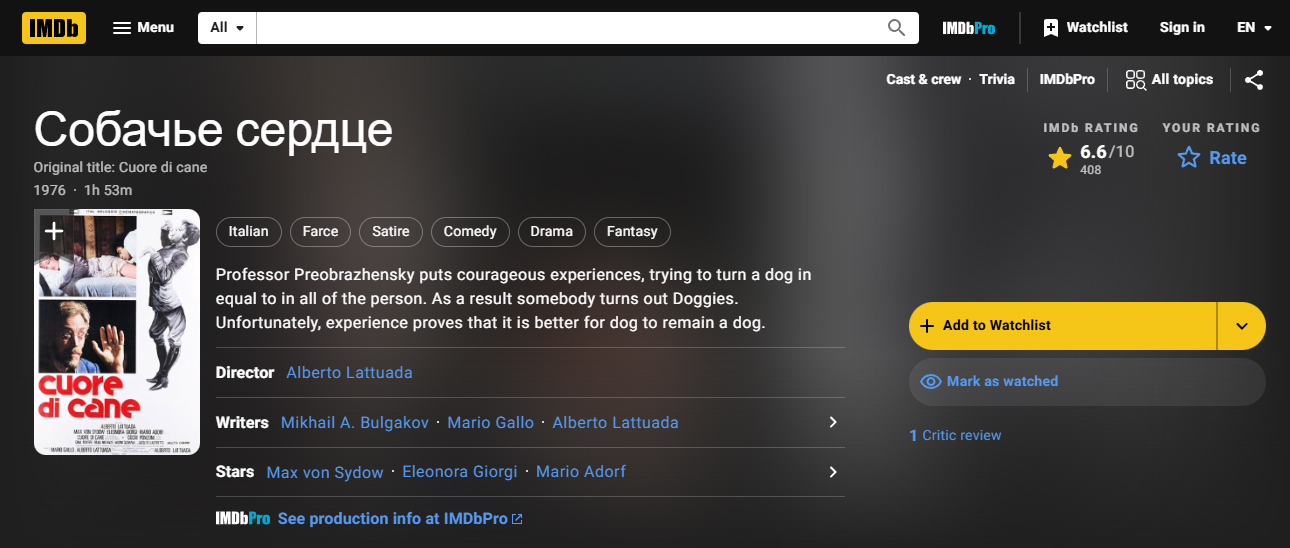Open the Trivia link
This screenshot has height=548, width=1290.
997,79
